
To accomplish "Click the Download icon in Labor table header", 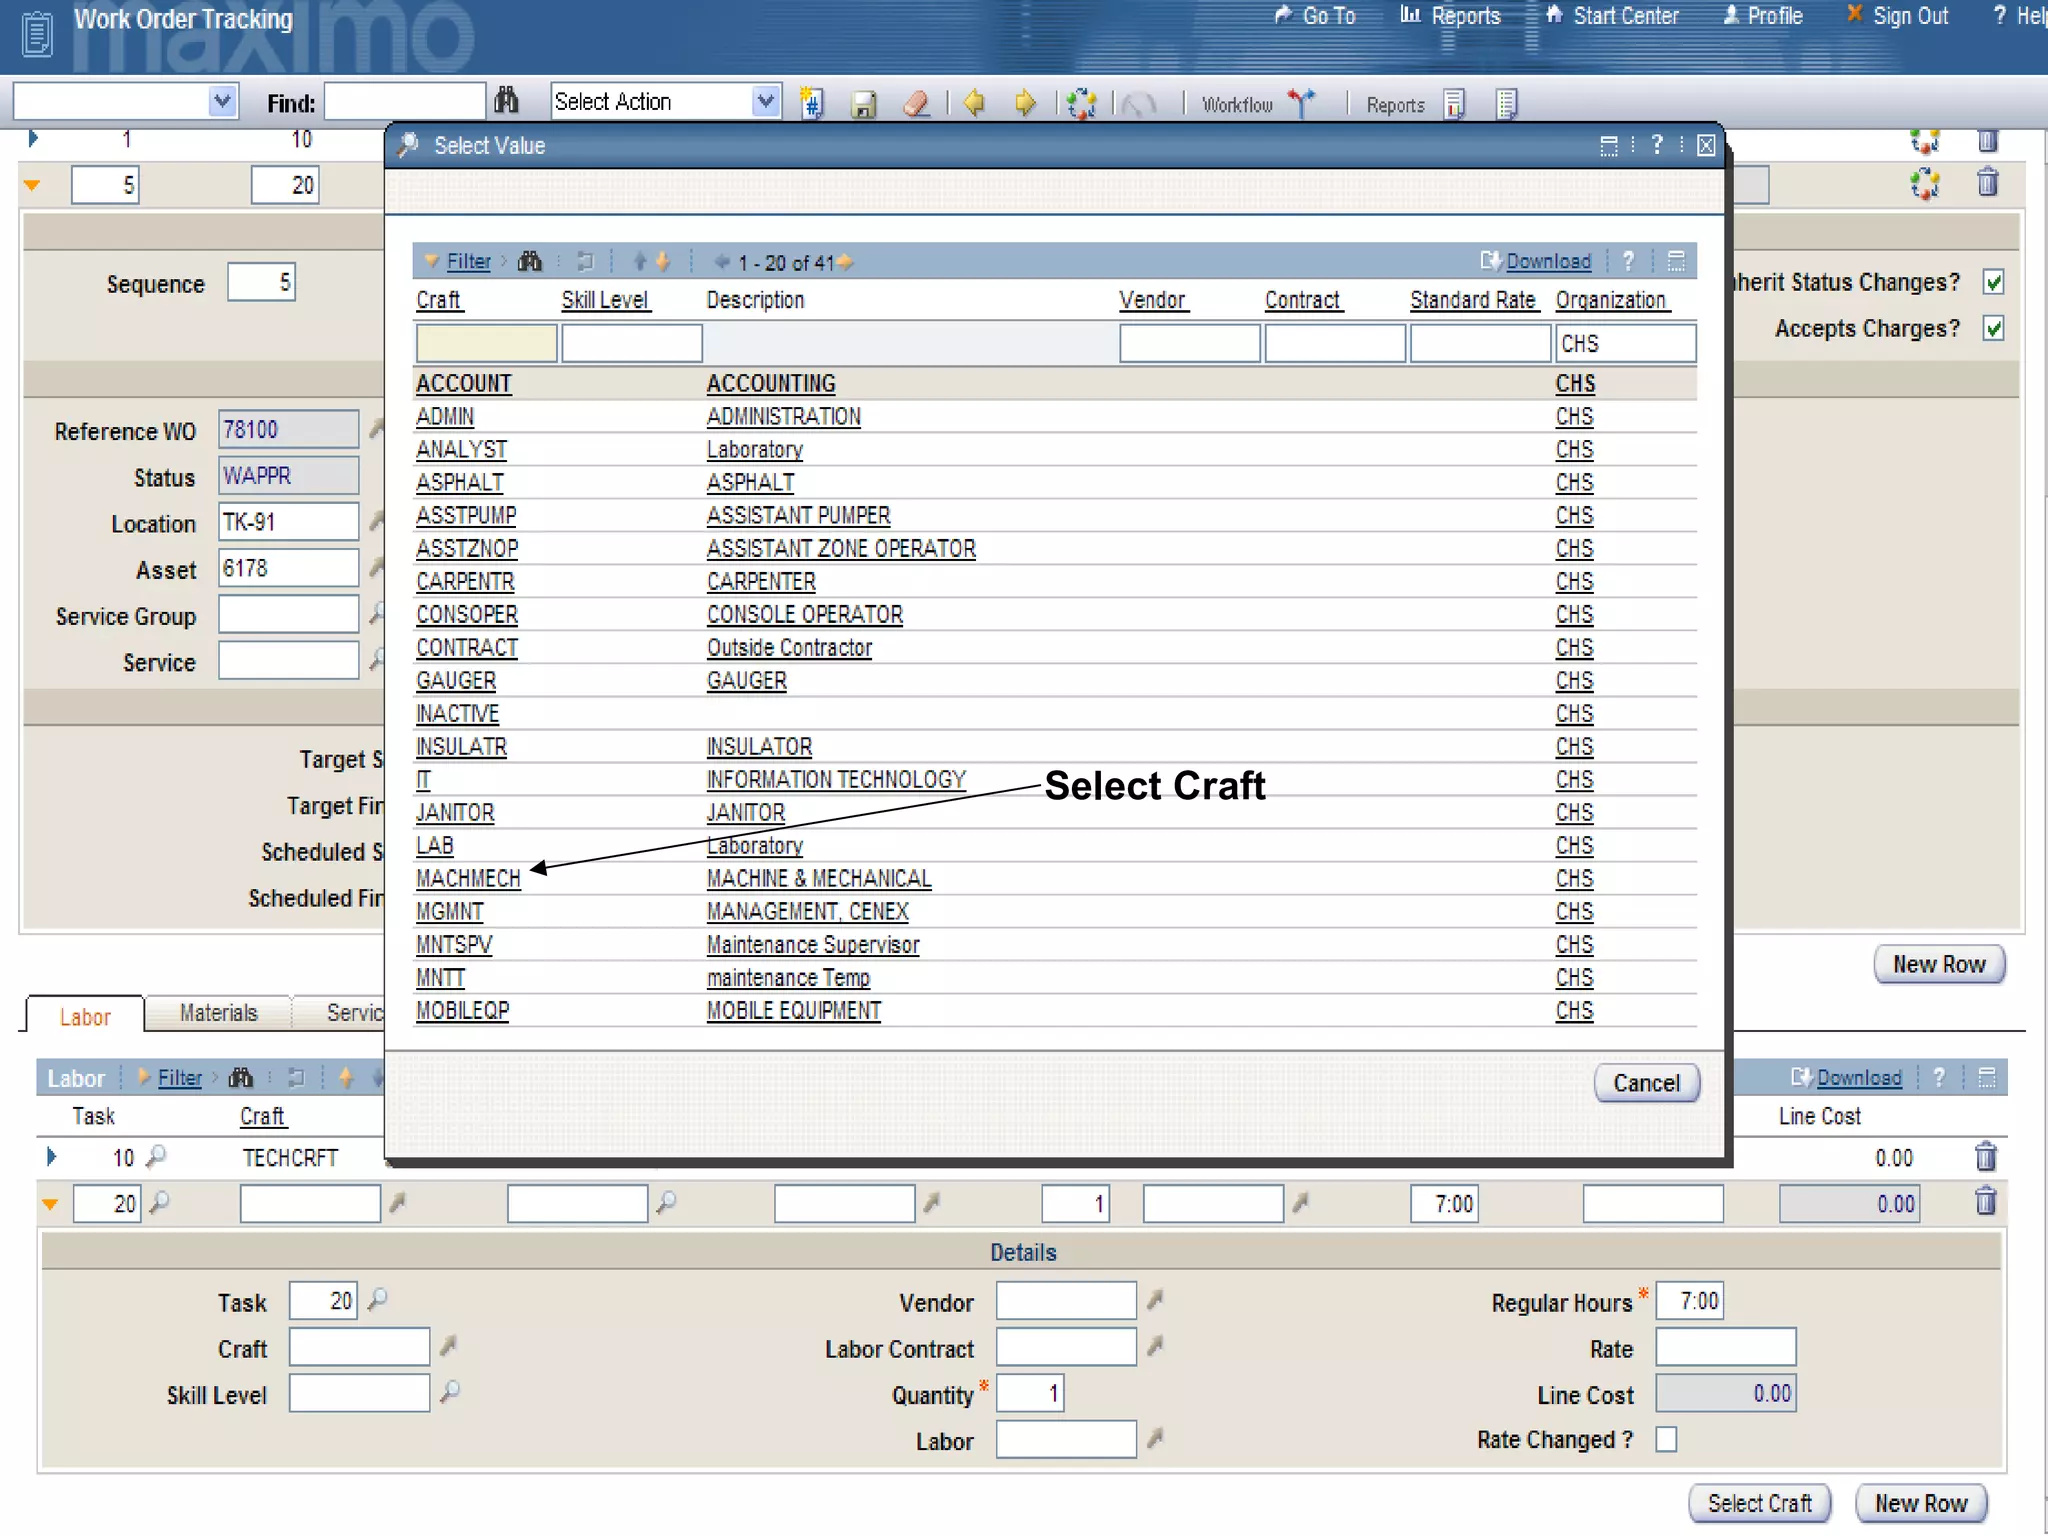I will [x=1801, y=1077].
